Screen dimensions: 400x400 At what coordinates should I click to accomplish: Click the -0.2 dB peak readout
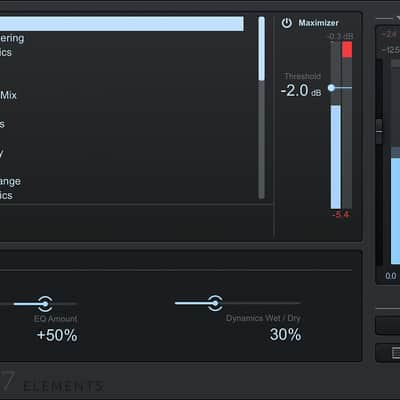(340, 36)
